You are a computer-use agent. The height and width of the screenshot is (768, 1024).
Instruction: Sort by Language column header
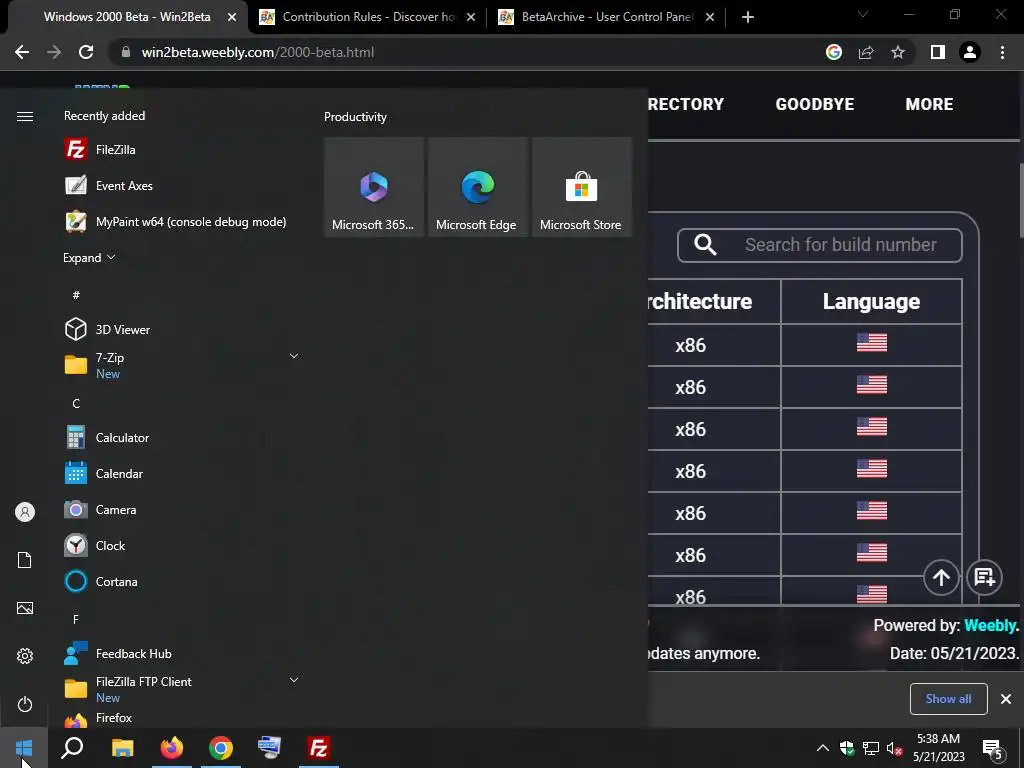871,301
